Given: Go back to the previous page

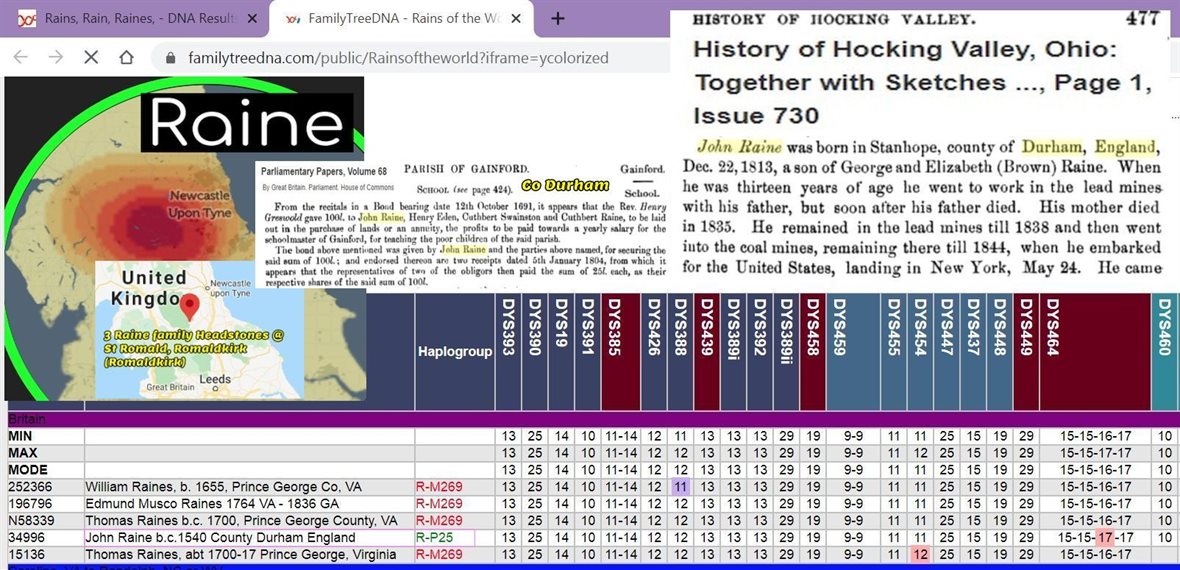Looking at the screenshot, I should tap(21, 57).
